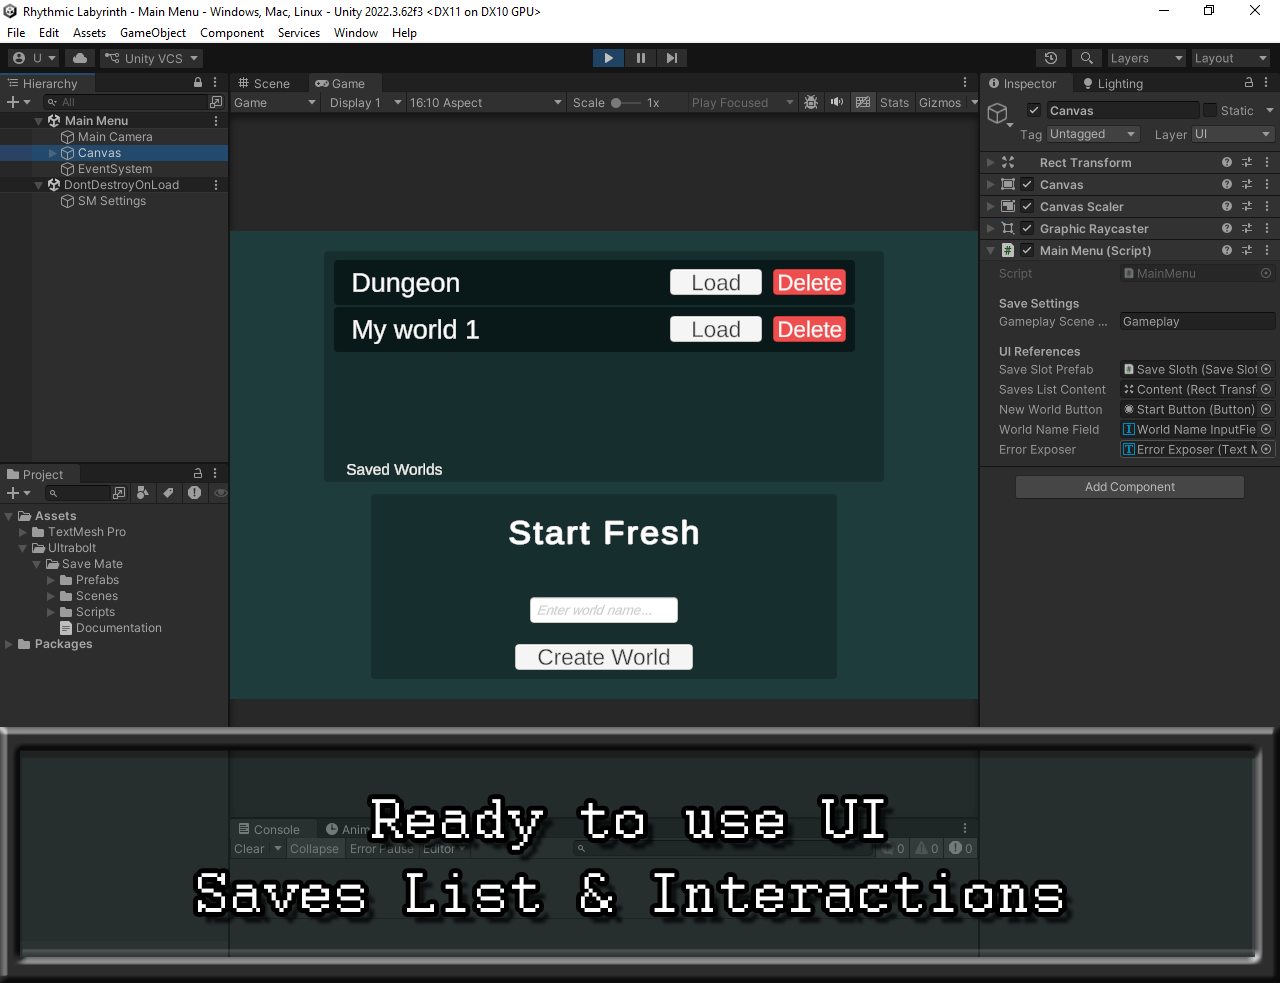Open the 16:10 Aspect dropdown

point(485,103)
